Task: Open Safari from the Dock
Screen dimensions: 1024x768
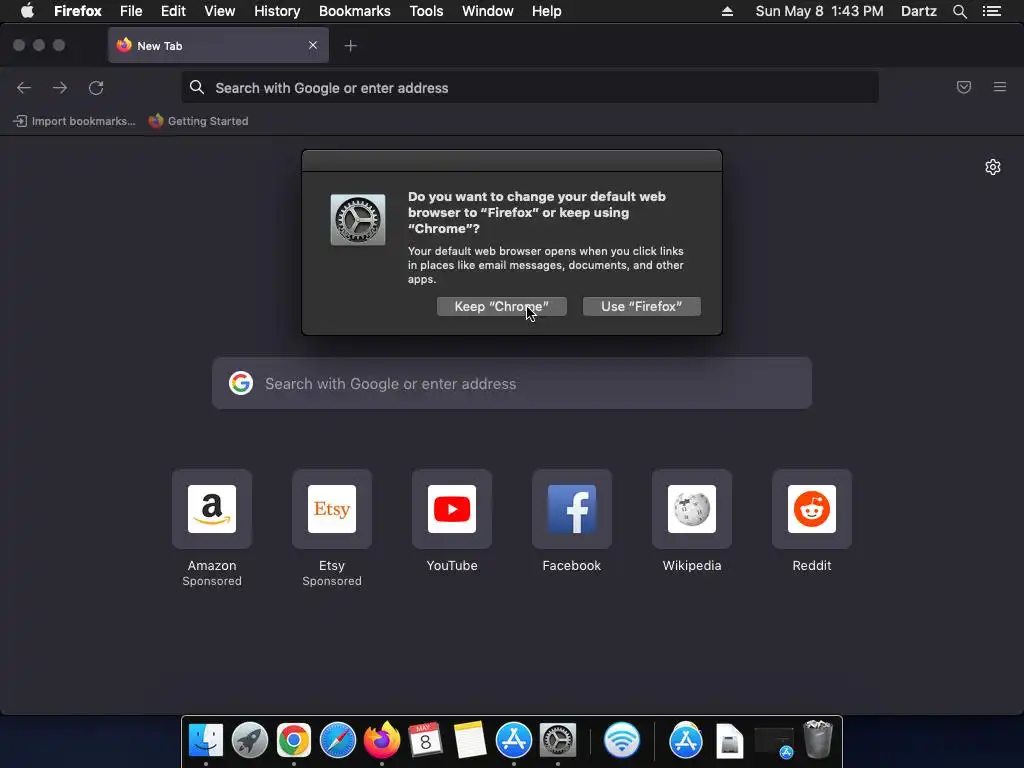Action: point(338,740)
